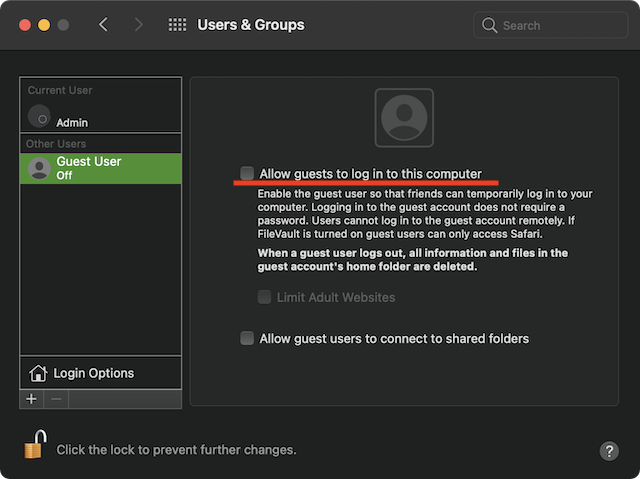The width and height of the screenshot is (640, 479).
Task: Toggle Limit Adult Websites checkbox
Action: coord(265,297)
